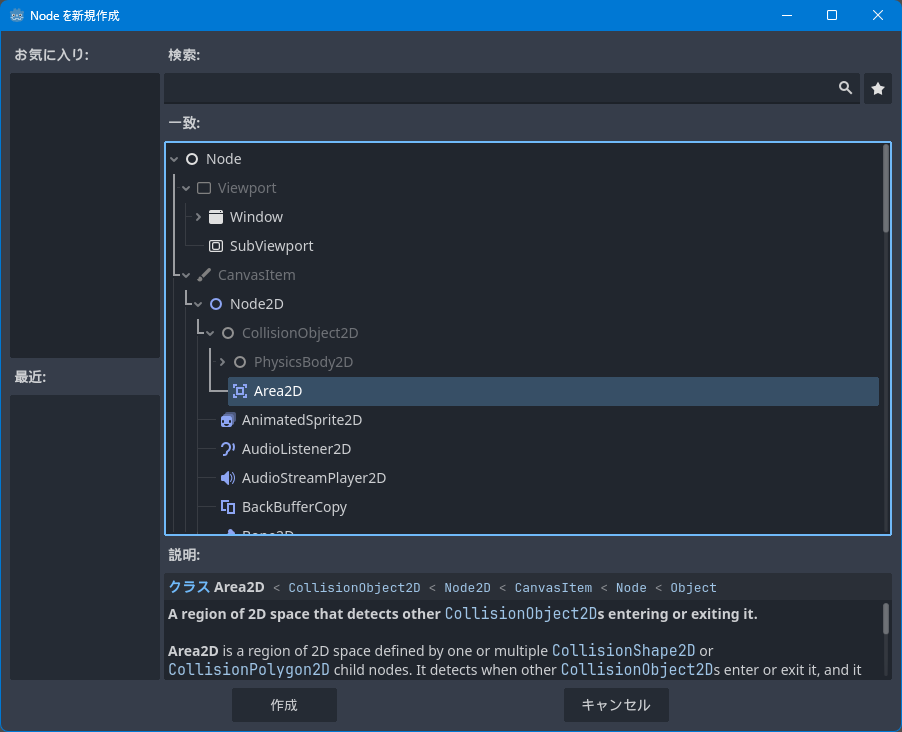
Task: Expand the Window branch
Action: tap(198, 217)
